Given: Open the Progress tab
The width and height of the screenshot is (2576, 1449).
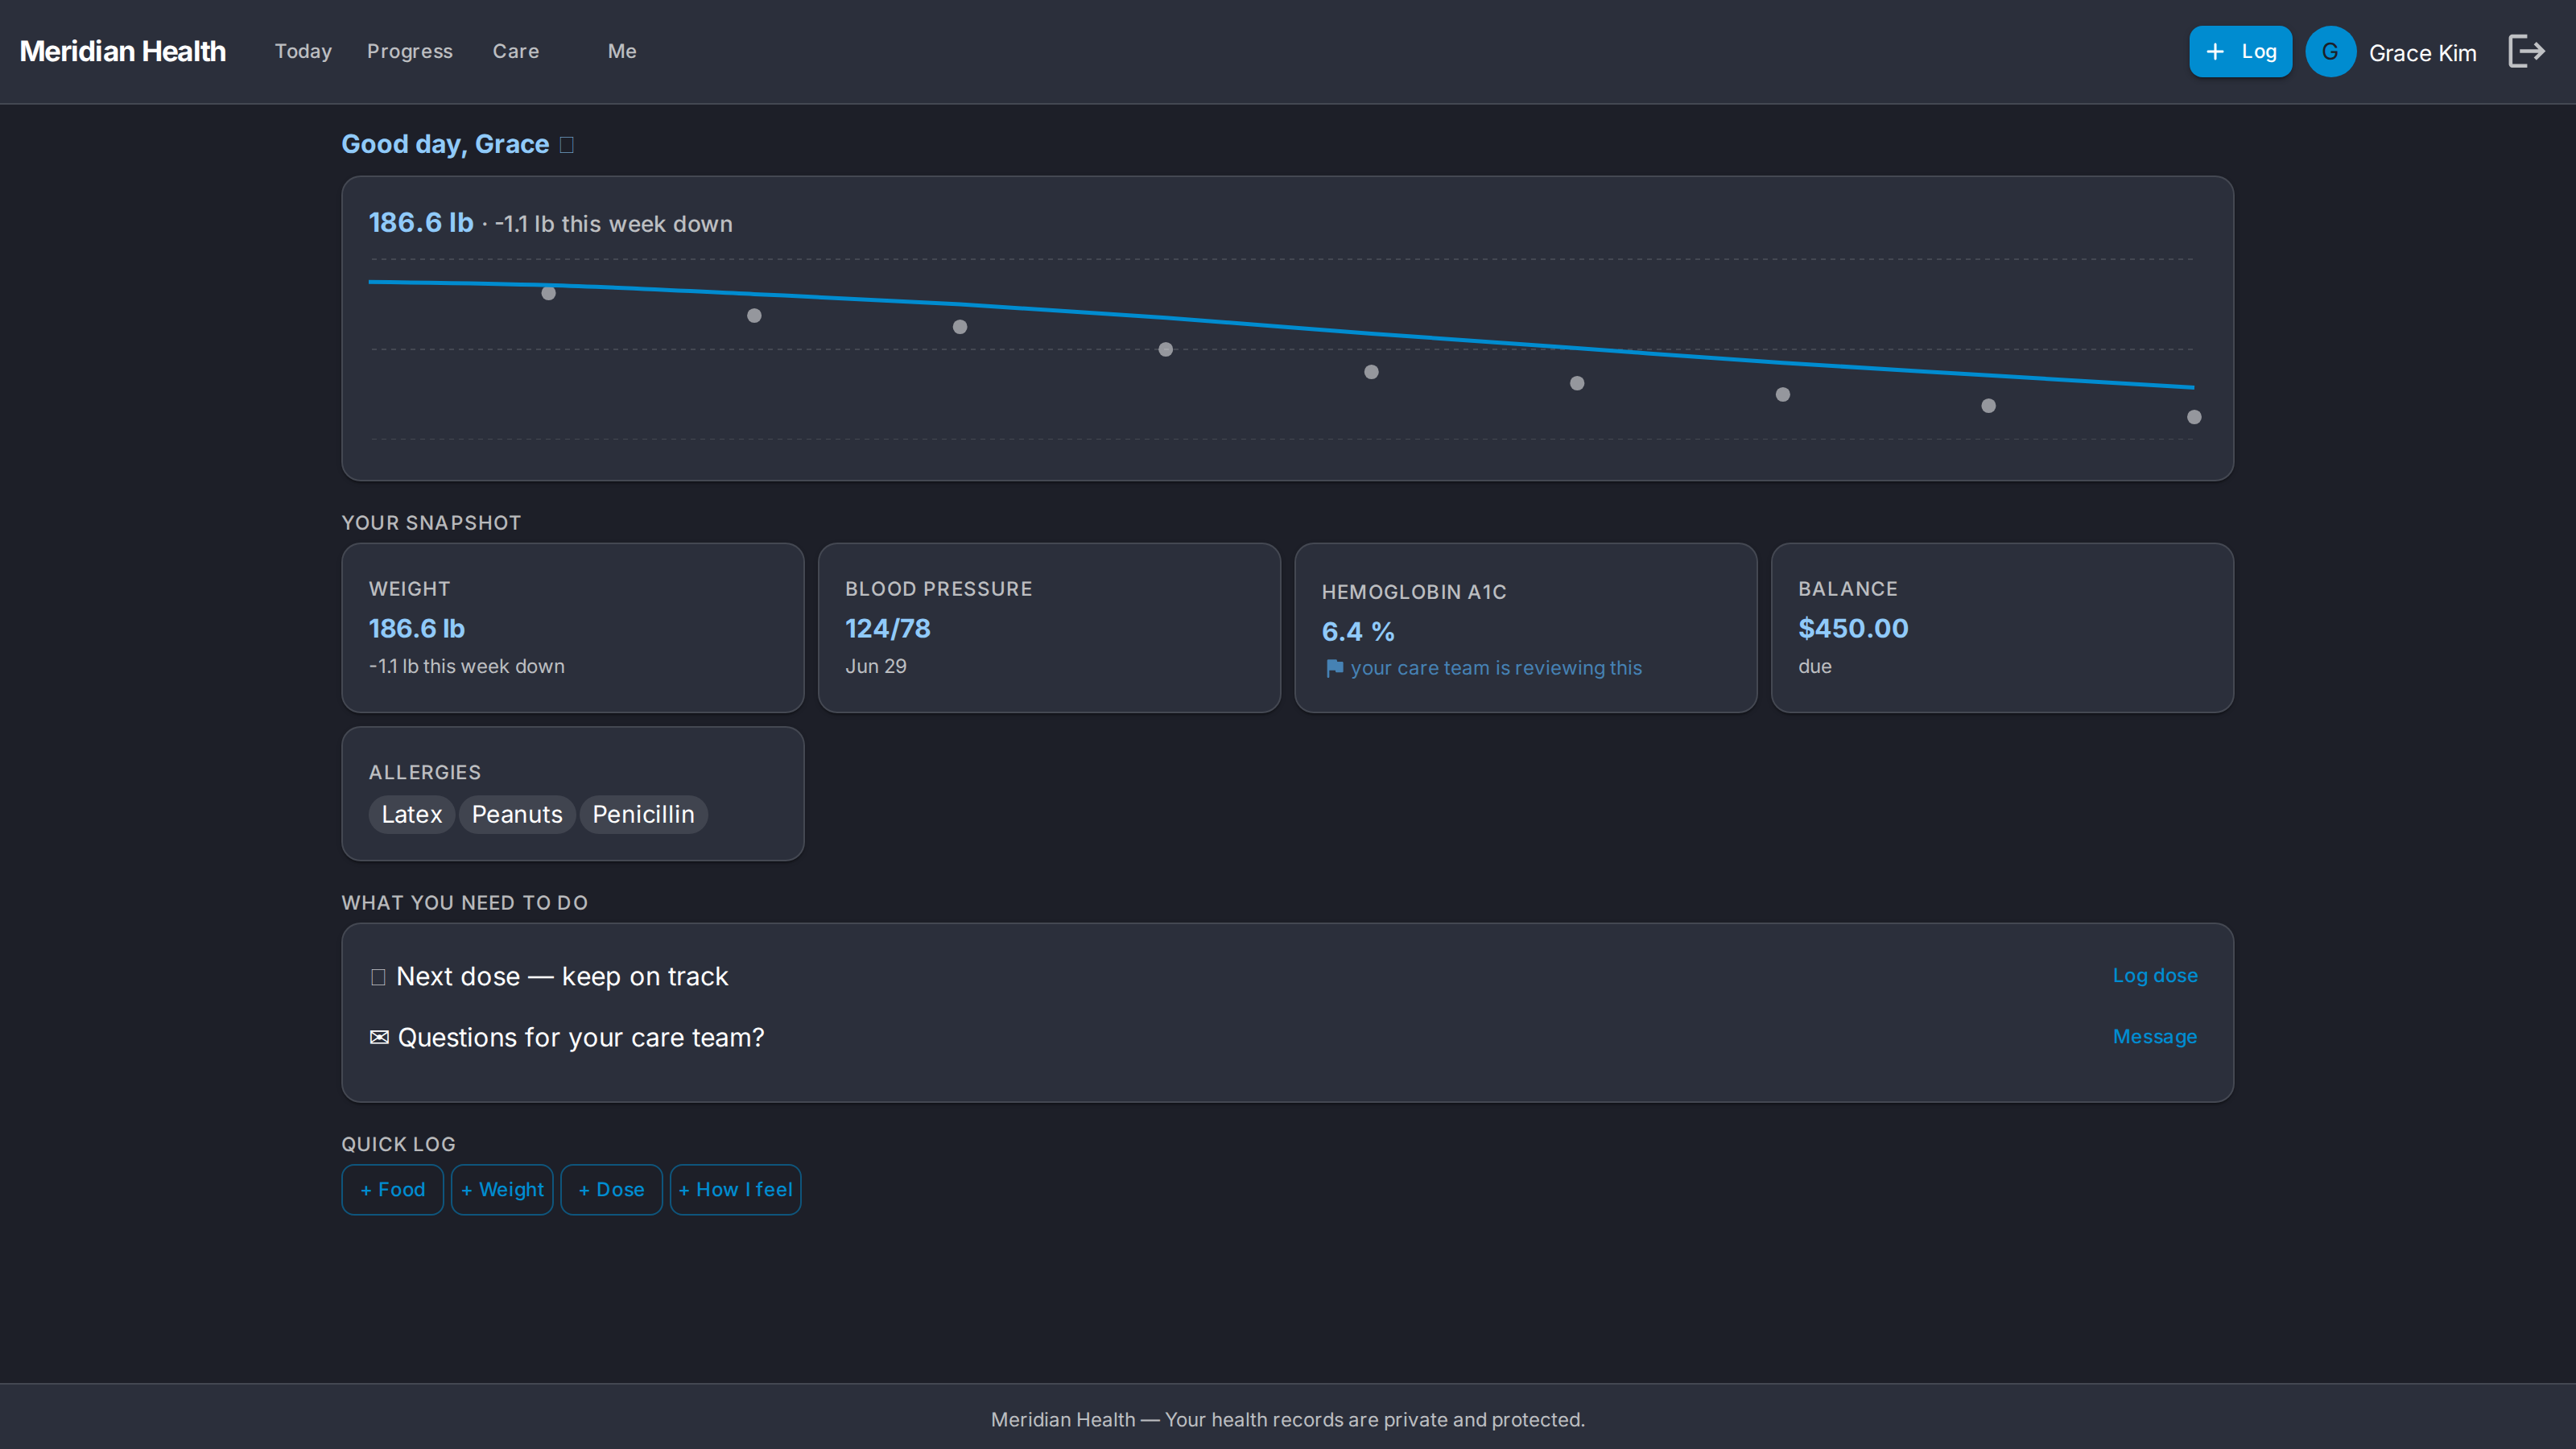Looking at the screenshot, I should pyautogui.click(x=409, y=52).
